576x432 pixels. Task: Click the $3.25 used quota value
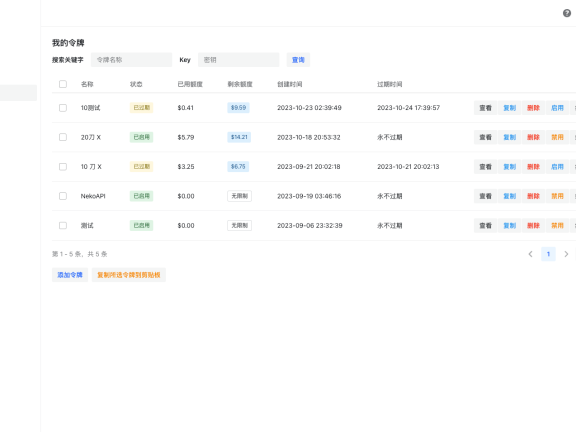[x=186, y=167]
